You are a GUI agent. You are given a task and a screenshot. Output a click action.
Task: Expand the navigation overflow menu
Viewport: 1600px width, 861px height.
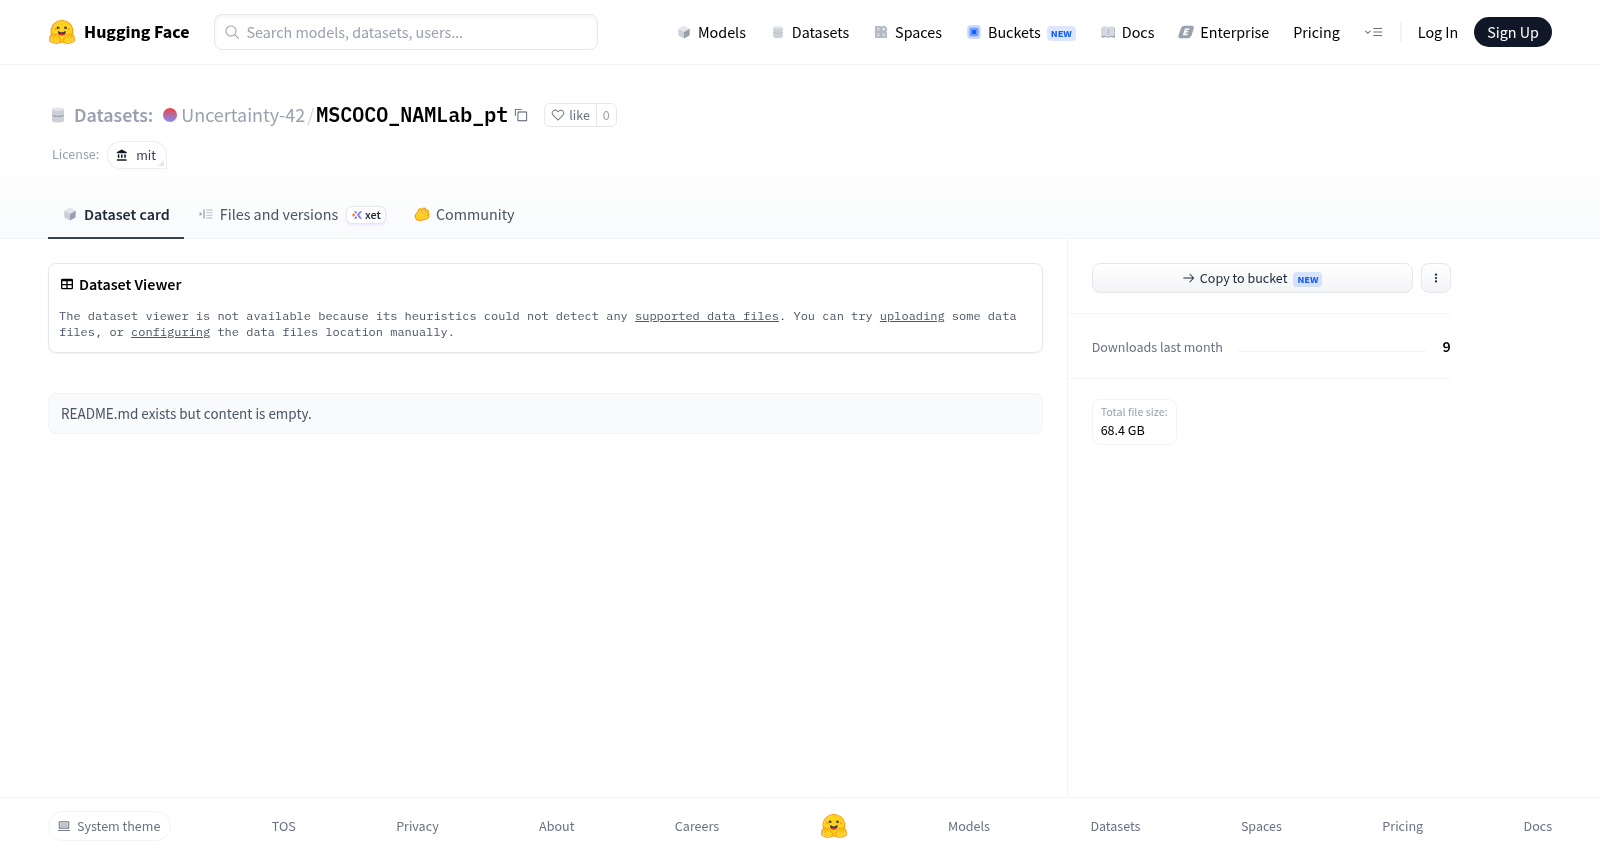point(1373,32)
